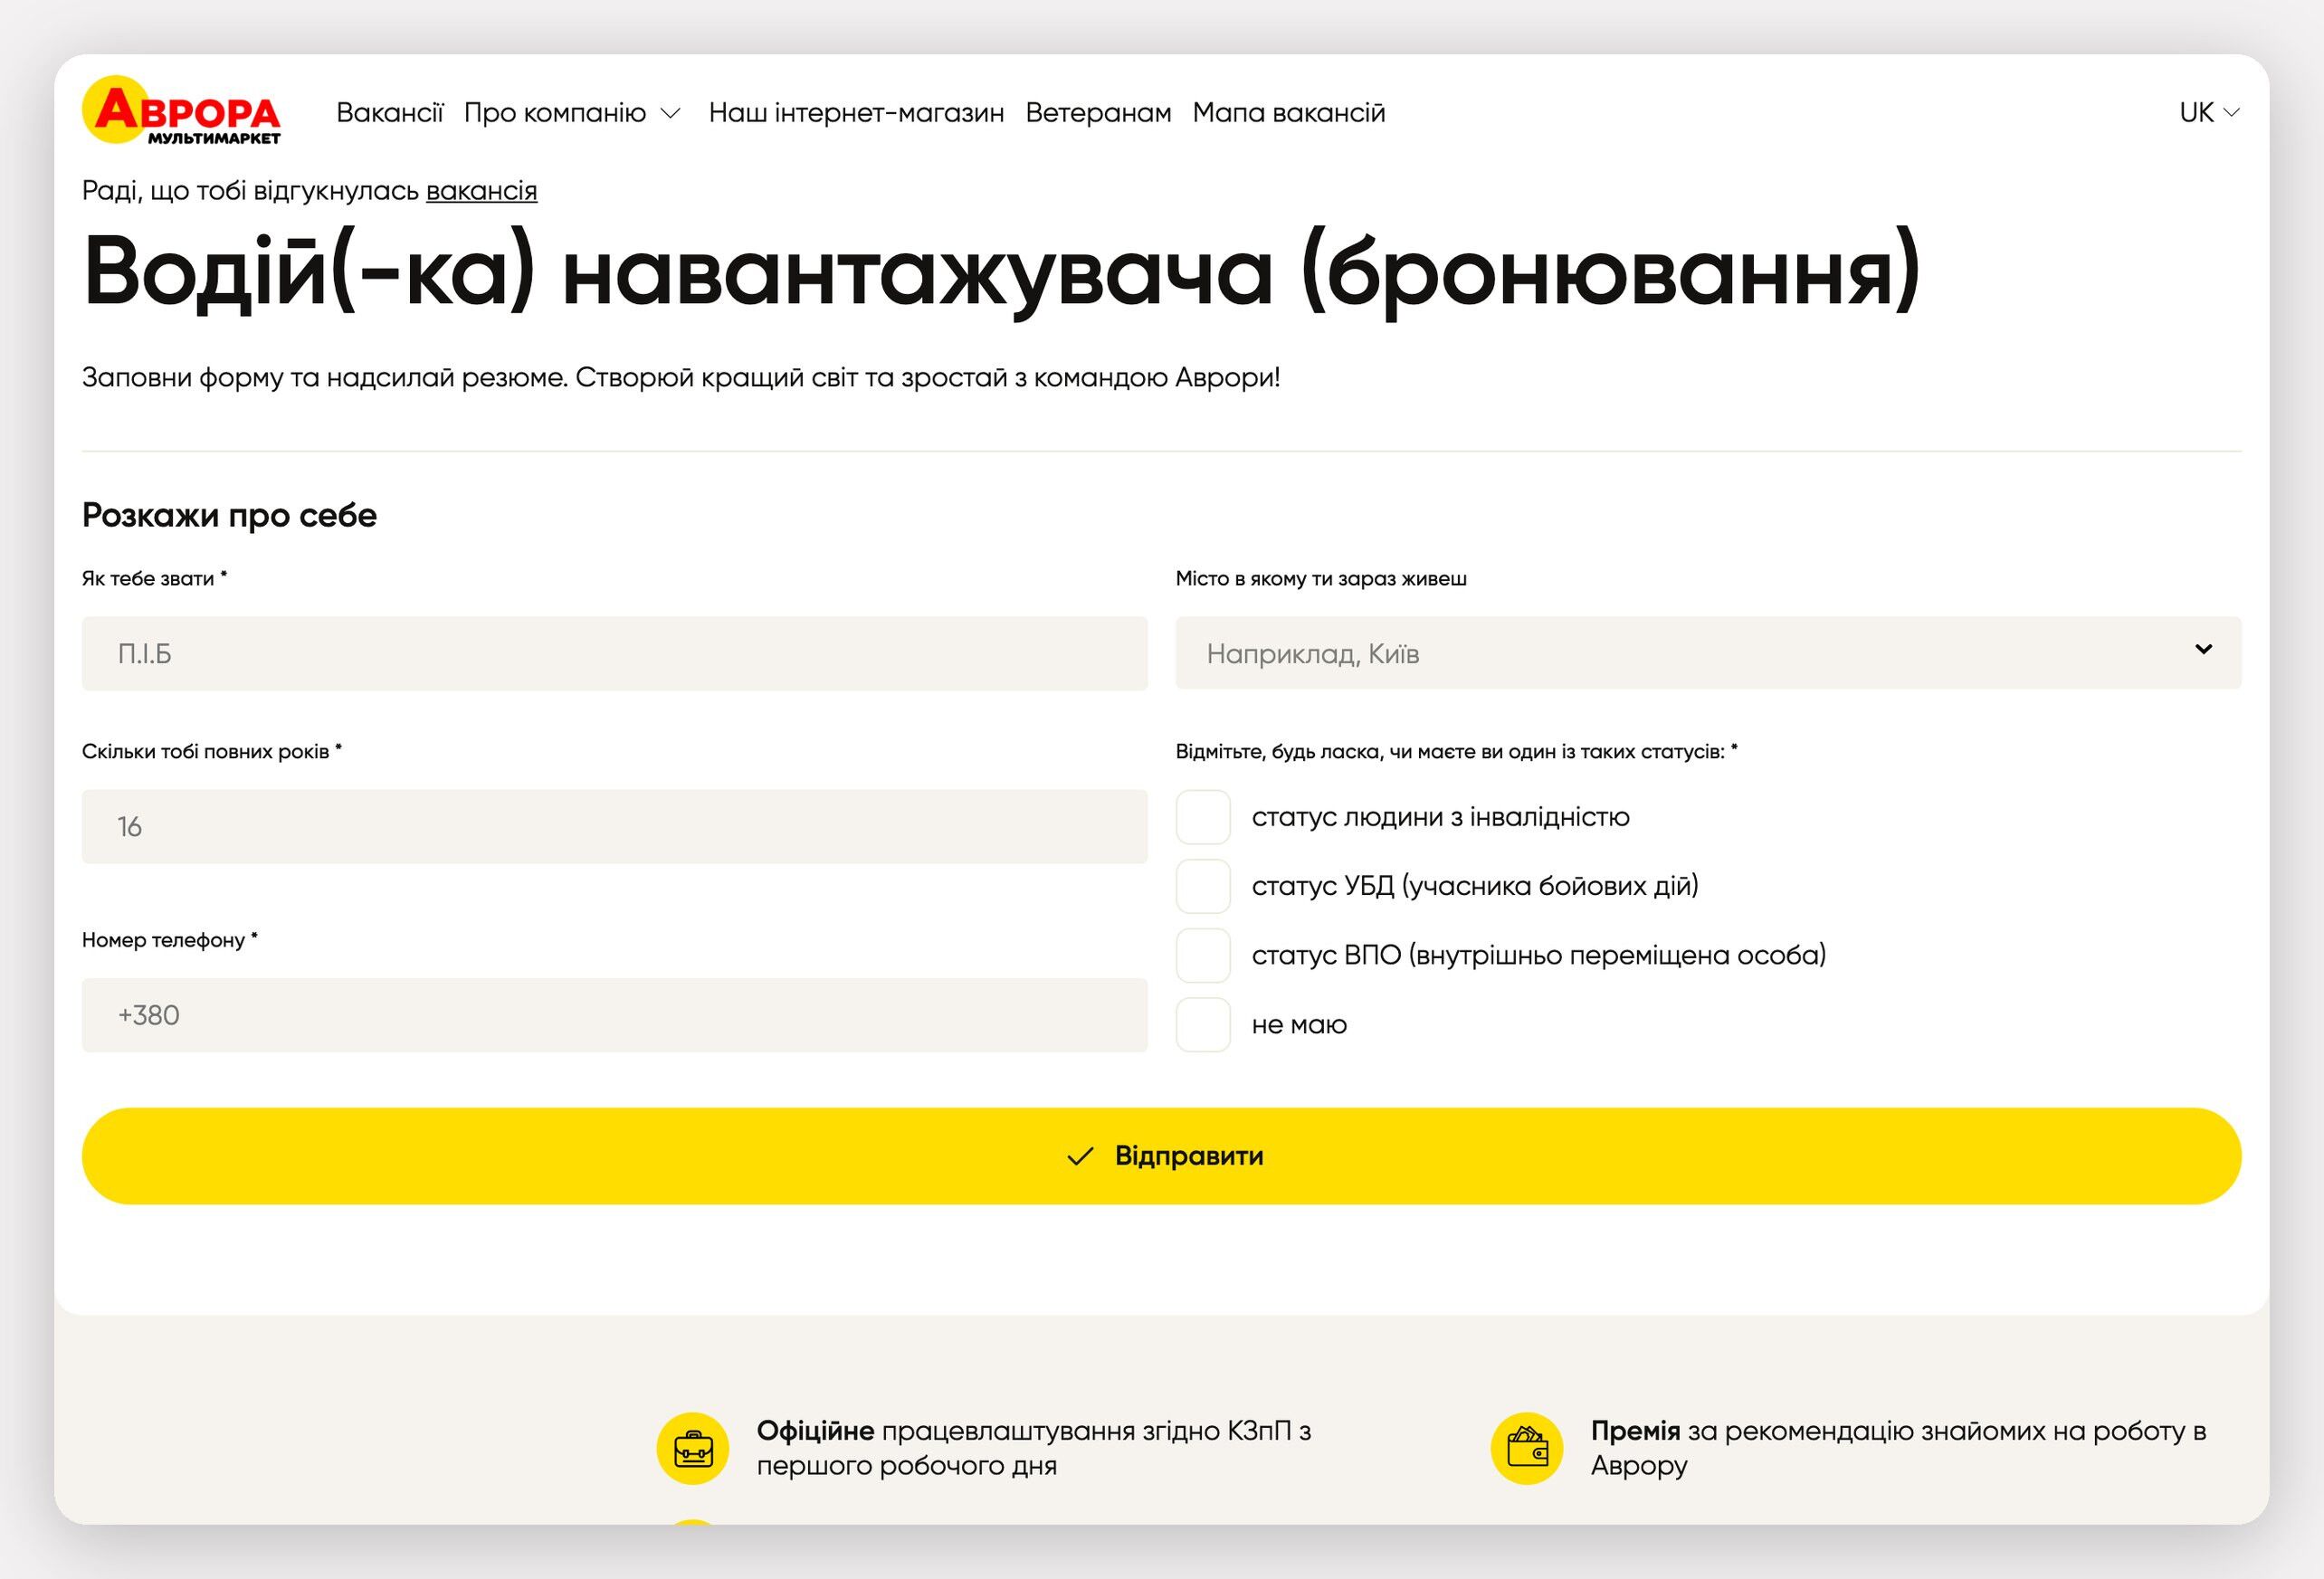Click the 'Як тебе звати *' label
This screenshot has height=1579, width=2324.
(x=155, y=579)
